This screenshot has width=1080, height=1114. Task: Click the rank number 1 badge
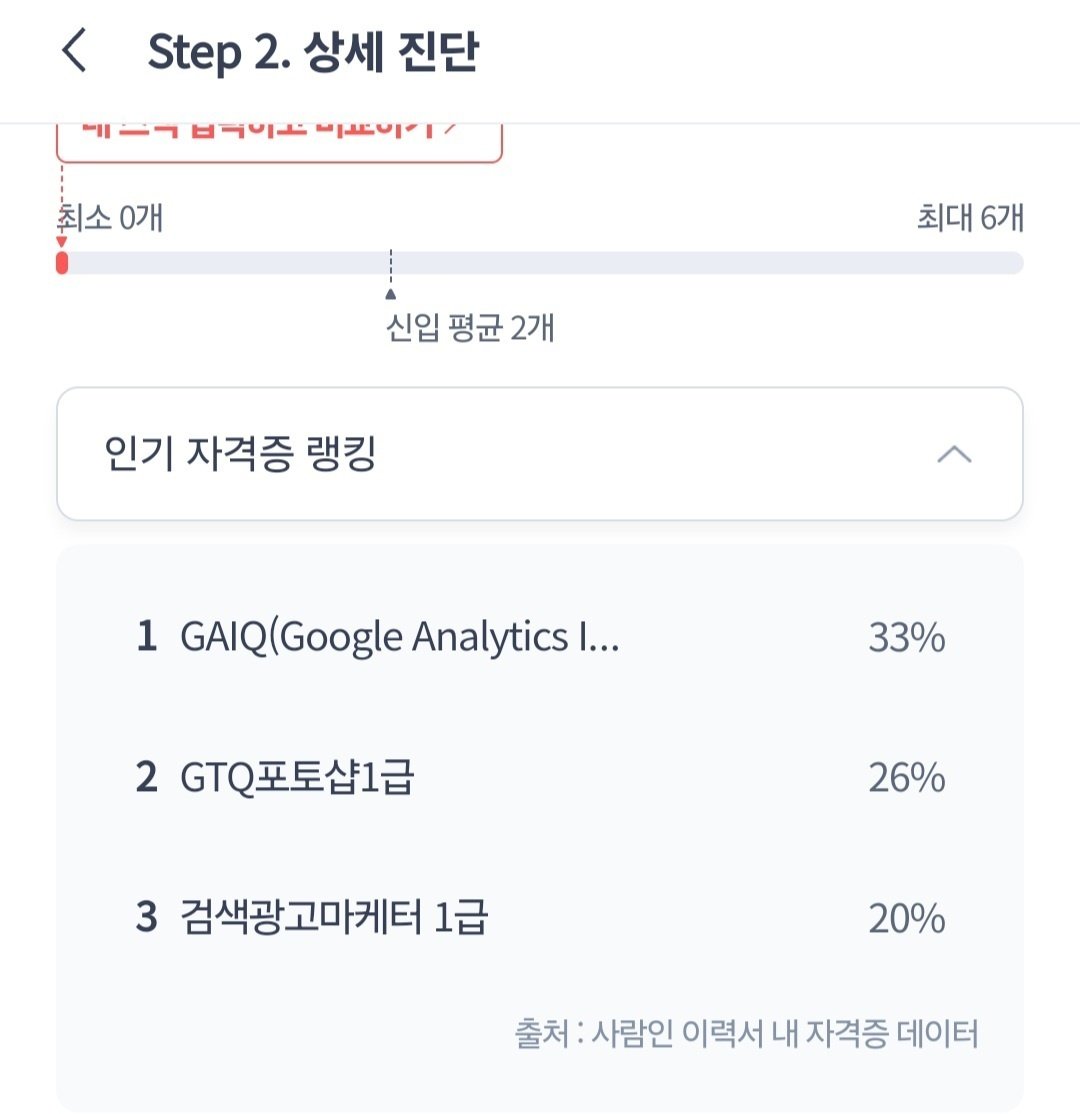coord(146,636)
